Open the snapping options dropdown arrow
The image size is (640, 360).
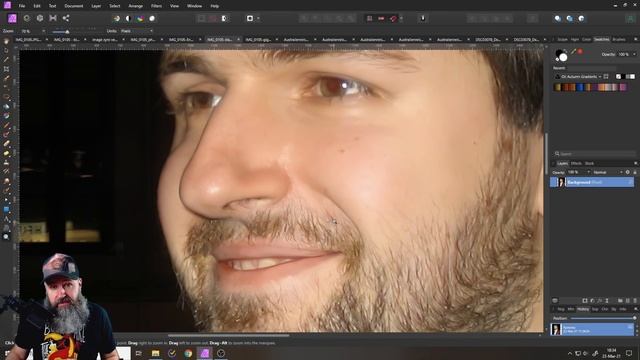401,18
